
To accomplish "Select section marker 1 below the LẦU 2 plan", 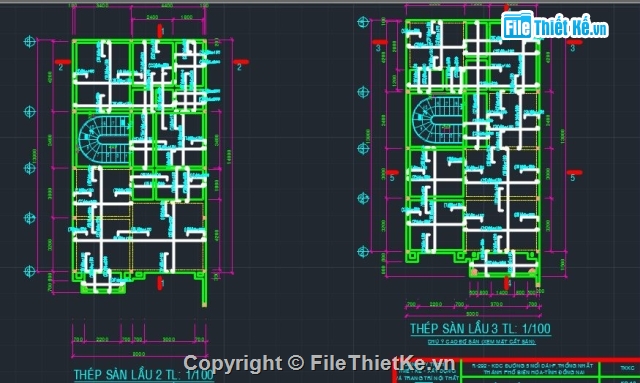I will tap(160, 283).
